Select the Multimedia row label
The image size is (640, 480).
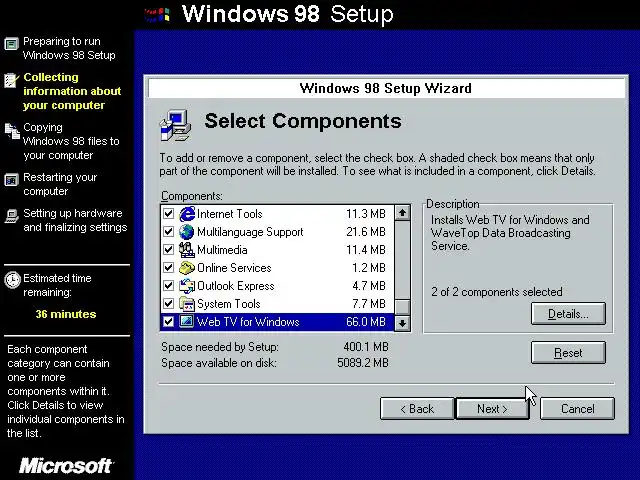click(x=222, y=250)
